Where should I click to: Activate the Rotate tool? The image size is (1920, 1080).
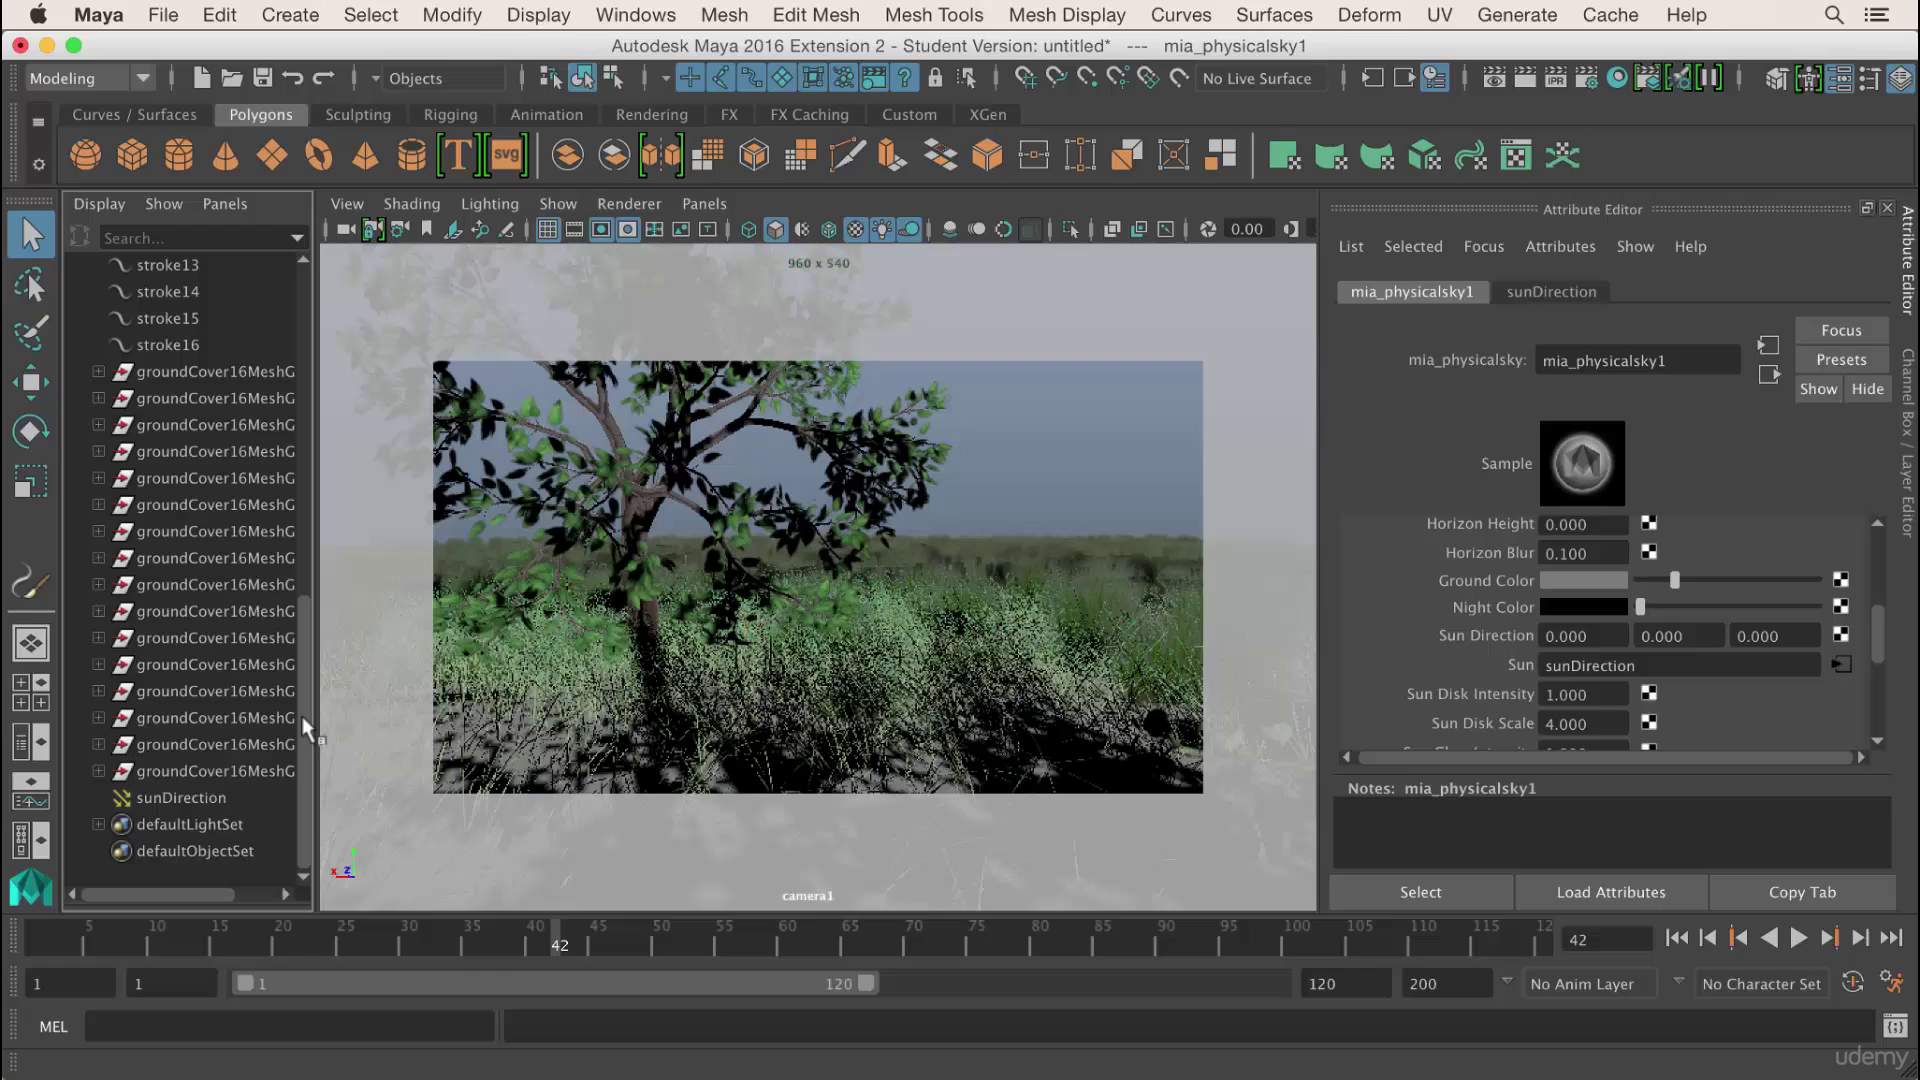[31, 432]
